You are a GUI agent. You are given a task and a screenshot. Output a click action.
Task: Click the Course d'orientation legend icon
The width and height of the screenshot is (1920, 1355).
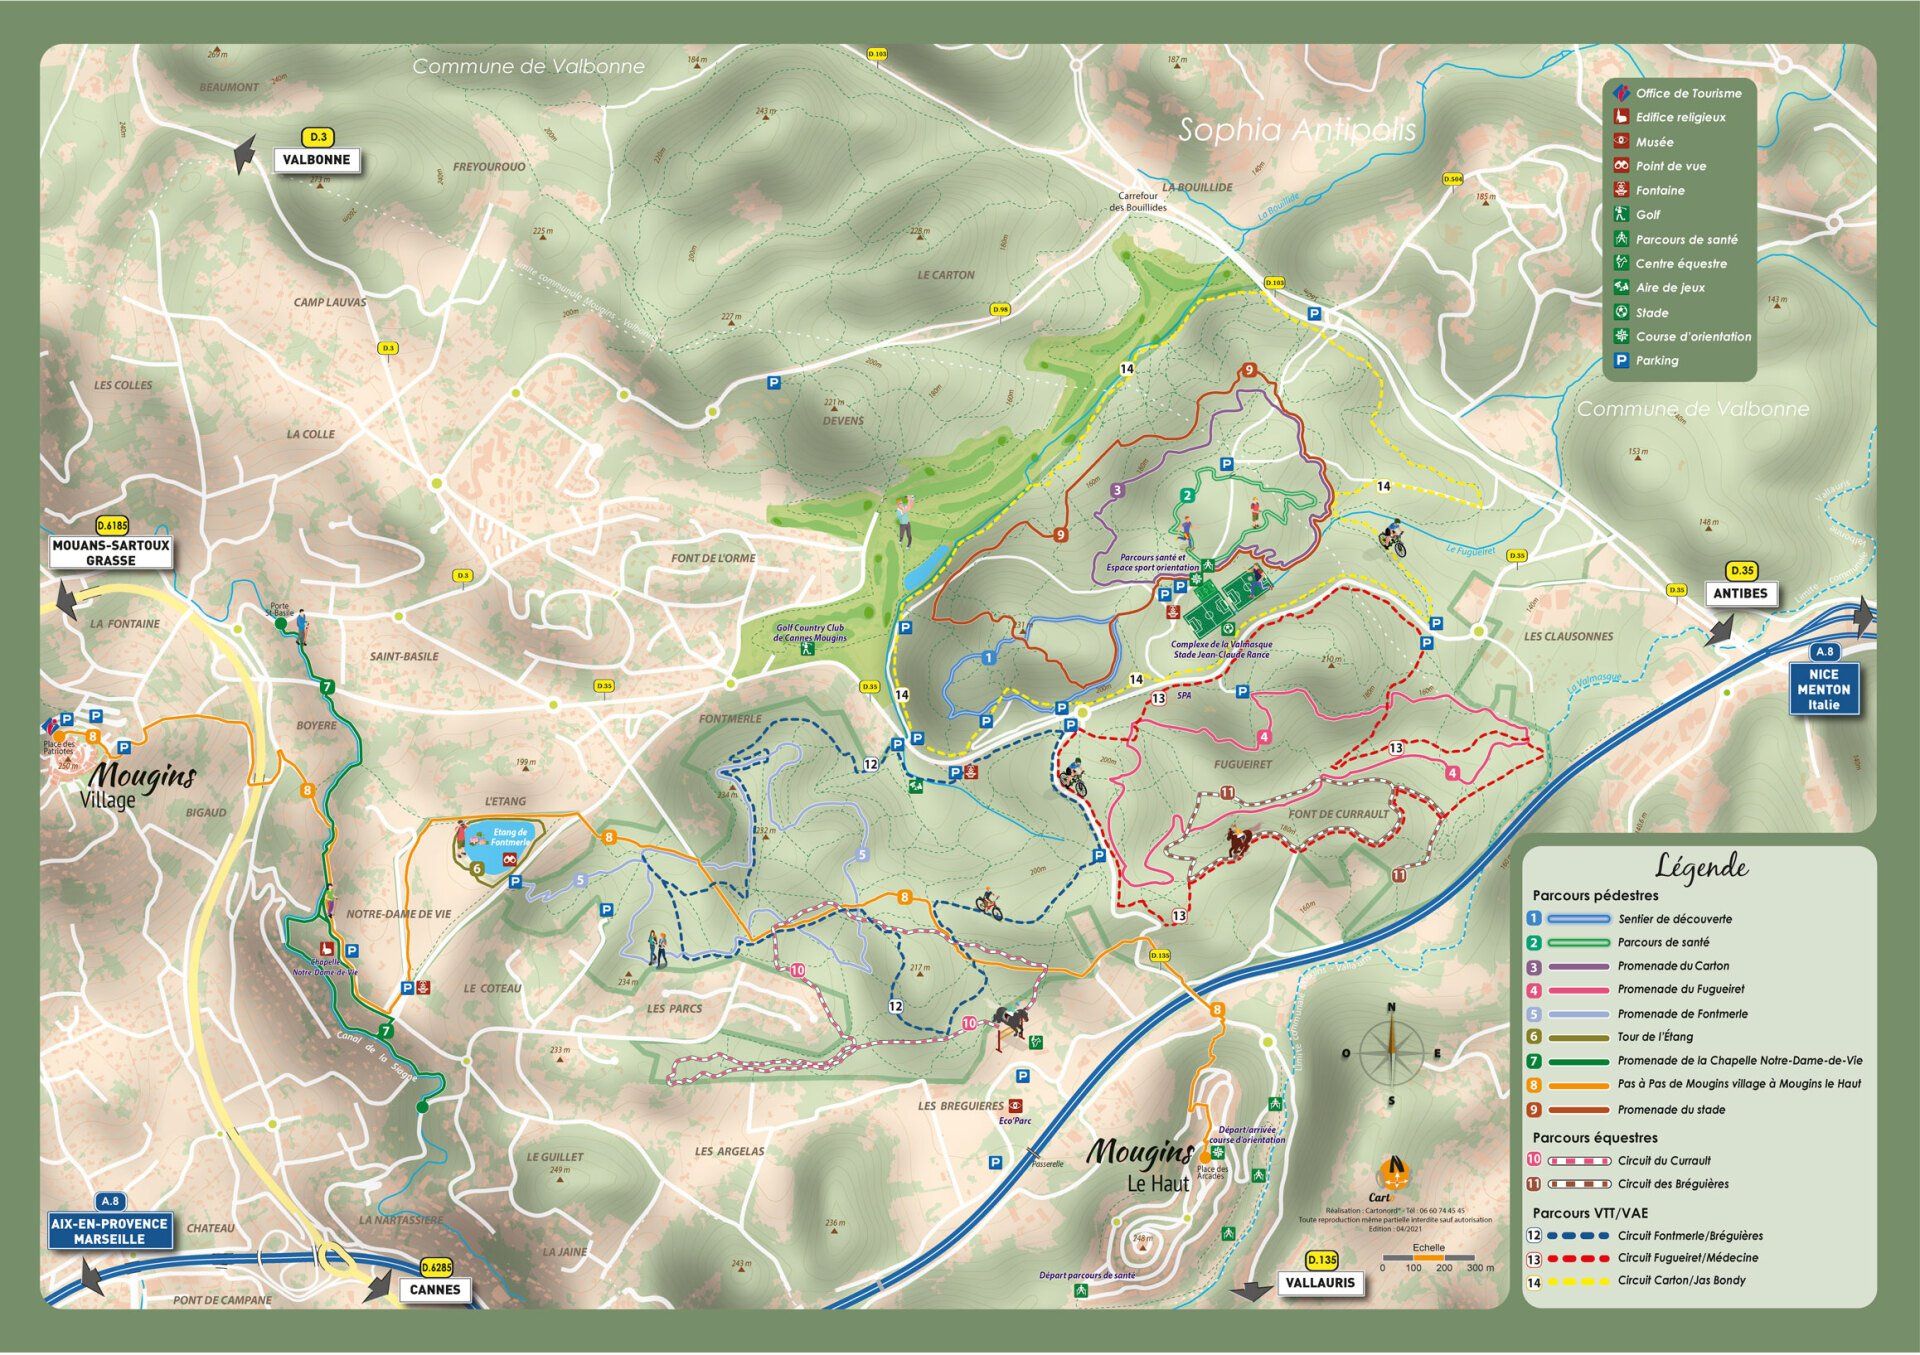[x=1621, y=336]
